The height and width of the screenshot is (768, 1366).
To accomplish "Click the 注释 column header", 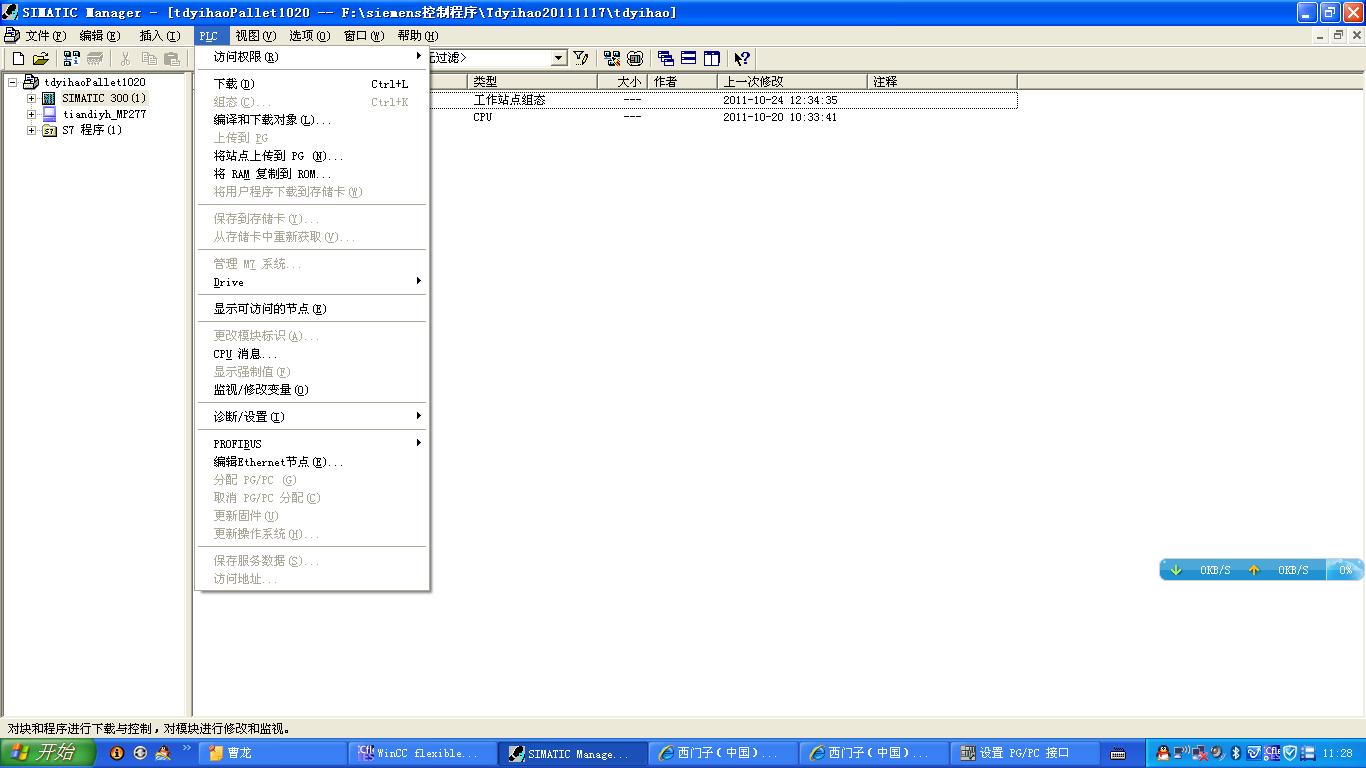I will [x=942, y=82].
